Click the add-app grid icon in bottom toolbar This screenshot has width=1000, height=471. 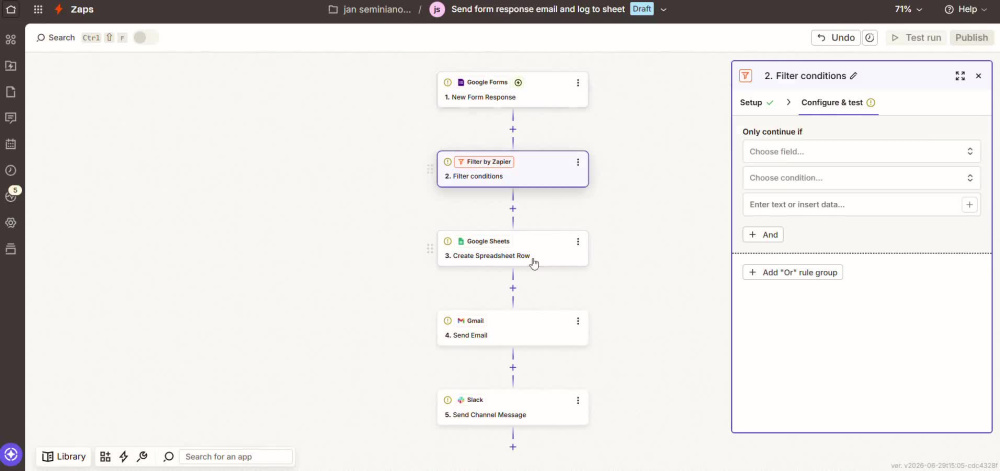105,456
